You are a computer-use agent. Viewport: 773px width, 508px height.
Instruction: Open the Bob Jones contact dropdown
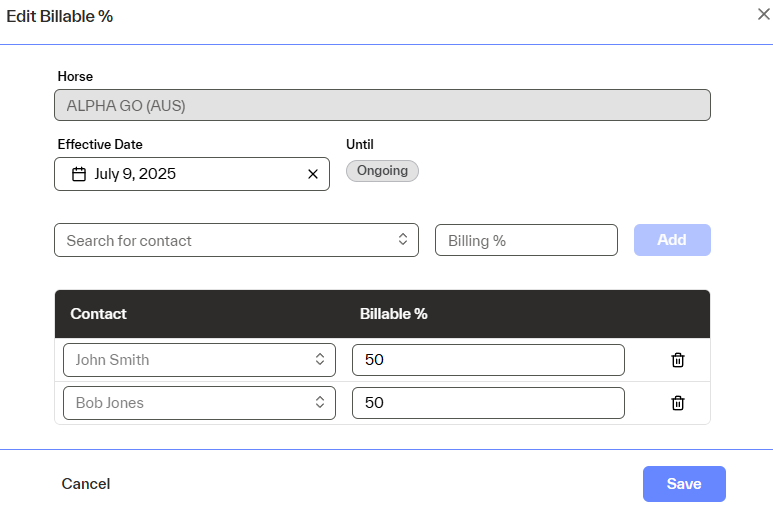(319, 403)
